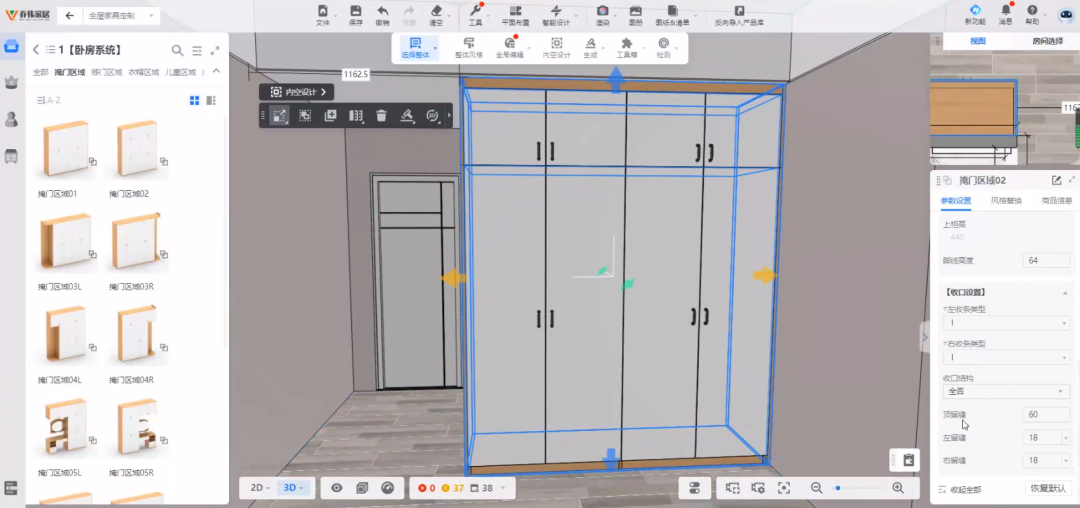
Task: Select the 整体风格 paint roller tool
Action: (468, 44)
